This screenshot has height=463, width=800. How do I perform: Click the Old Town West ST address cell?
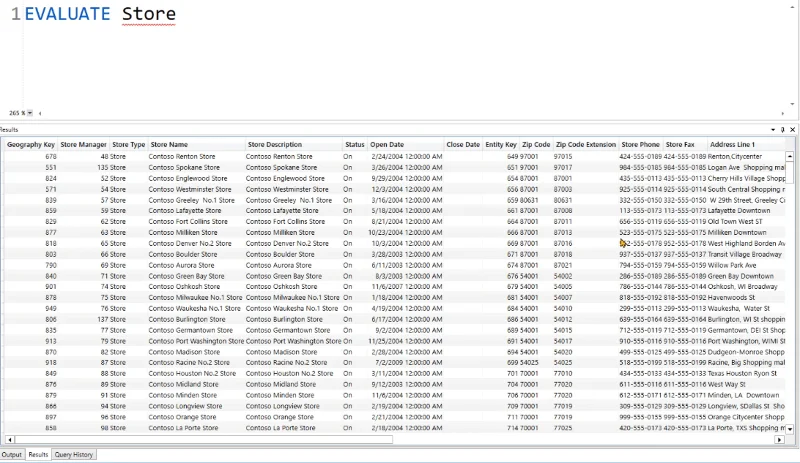click(746, 222)
